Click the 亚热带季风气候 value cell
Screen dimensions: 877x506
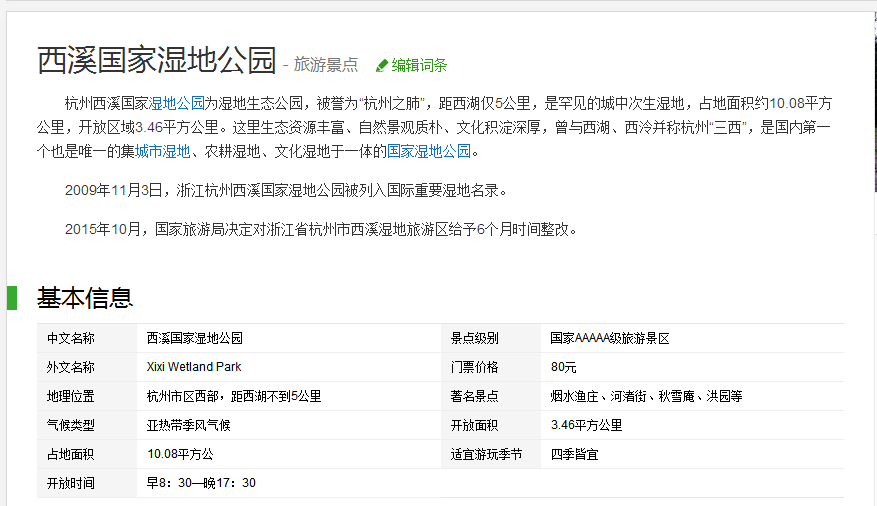click(x=189, y=425)
